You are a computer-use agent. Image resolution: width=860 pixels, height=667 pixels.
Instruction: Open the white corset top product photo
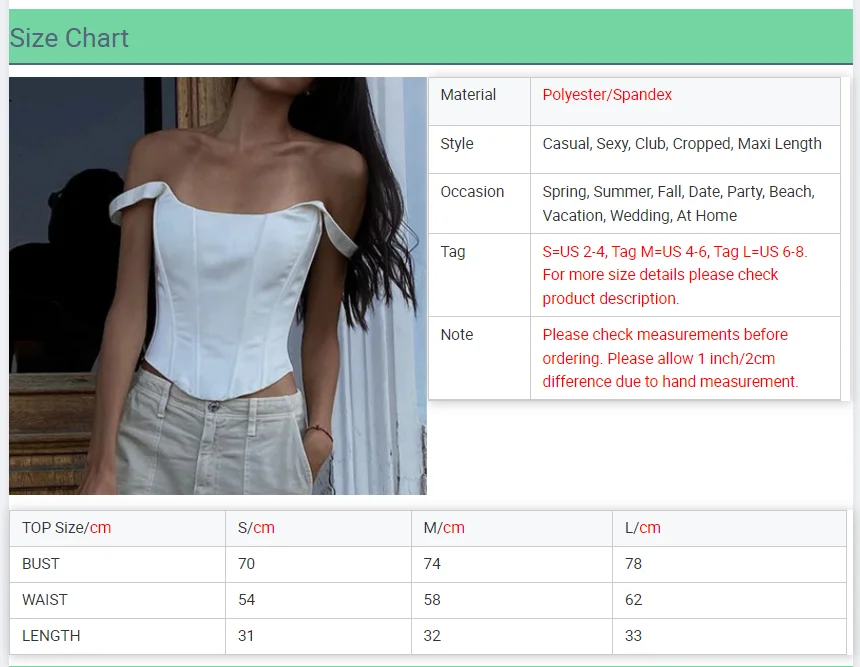pyautogui.click(x=217, y=286)
